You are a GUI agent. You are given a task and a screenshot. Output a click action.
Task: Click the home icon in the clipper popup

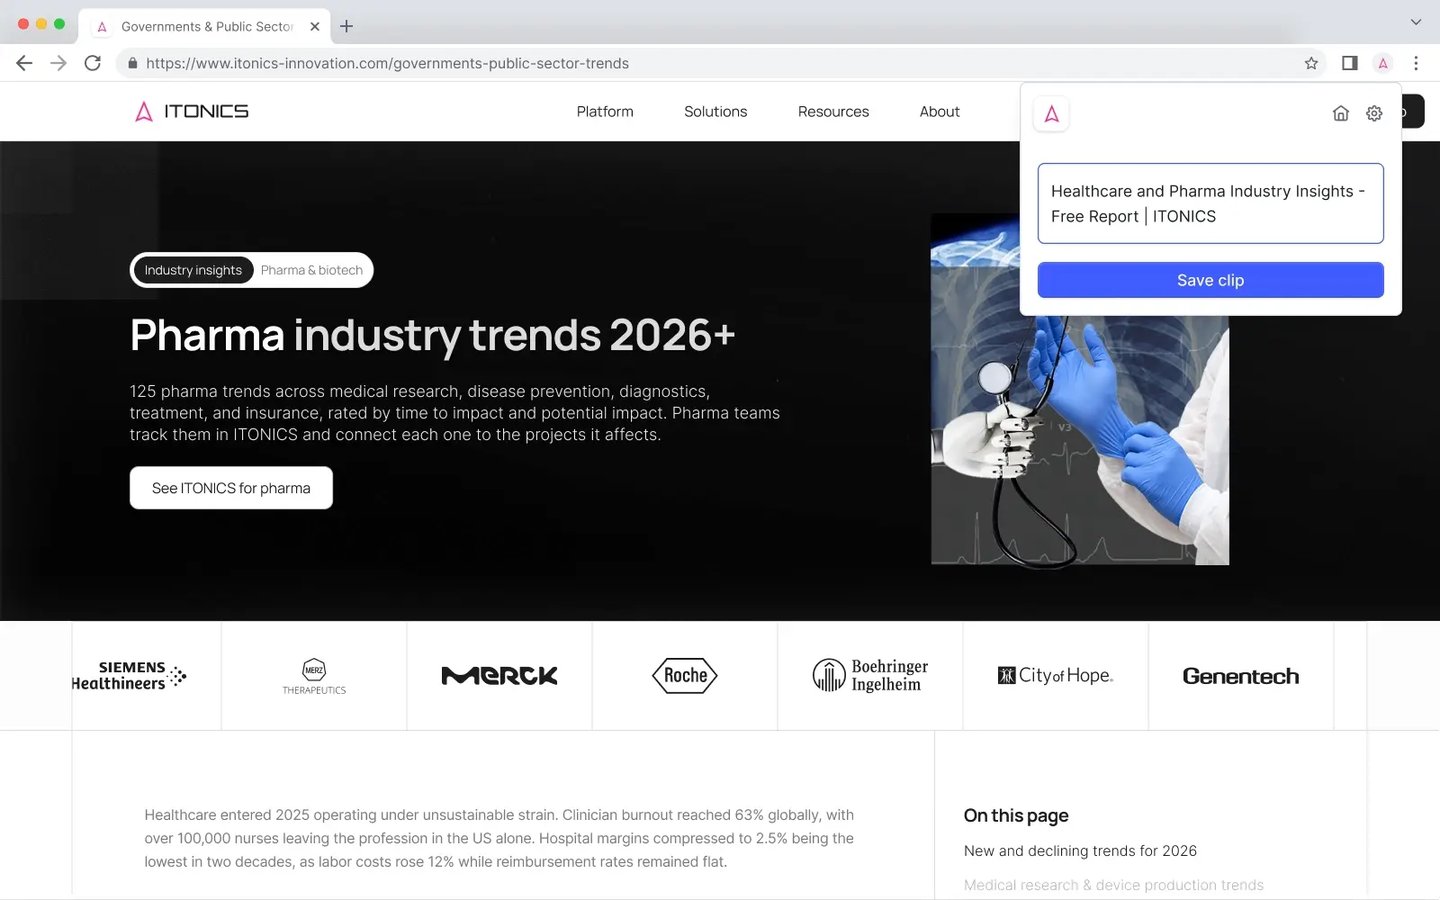coord(1341,113)
